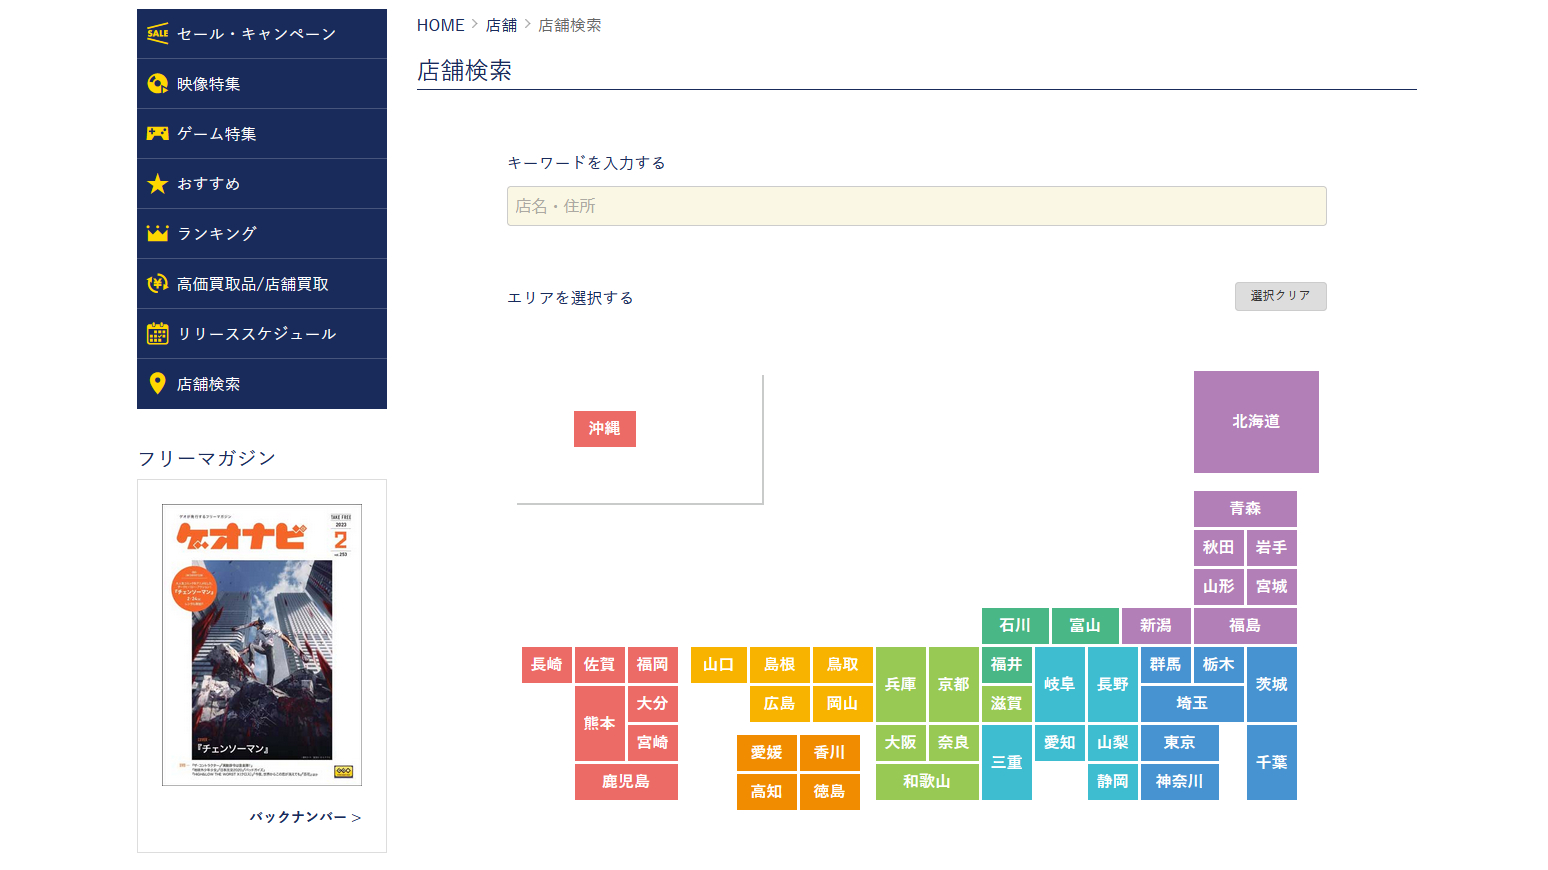Image resolution: width=1548 pixels, height=870 pixels.
Task: Pick 山形 on the map
Action: click(1218, 587)
